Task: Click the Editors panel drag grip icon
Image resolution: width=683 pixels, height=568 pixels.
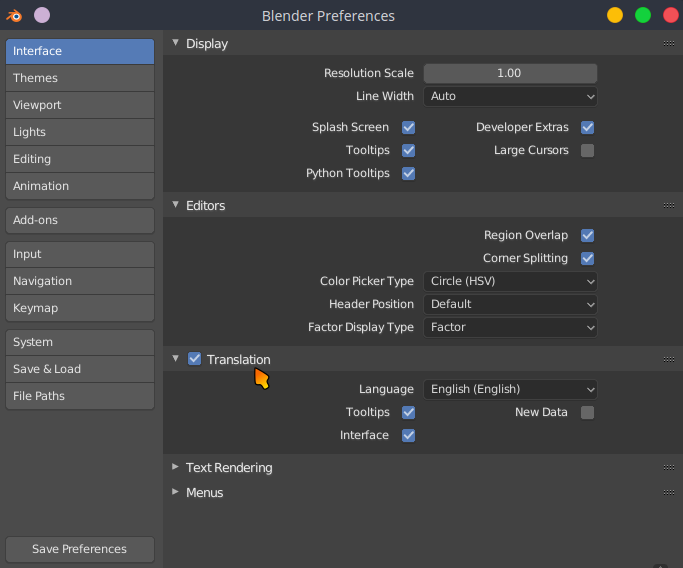Action: (669, 206)
